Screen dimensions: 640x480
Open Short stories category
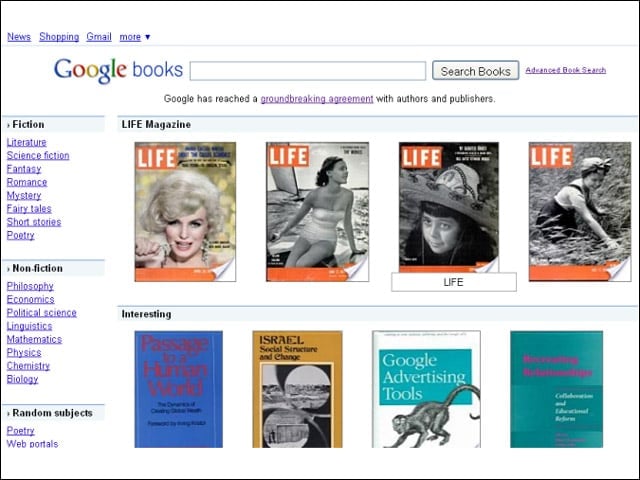tap(34, 222)
